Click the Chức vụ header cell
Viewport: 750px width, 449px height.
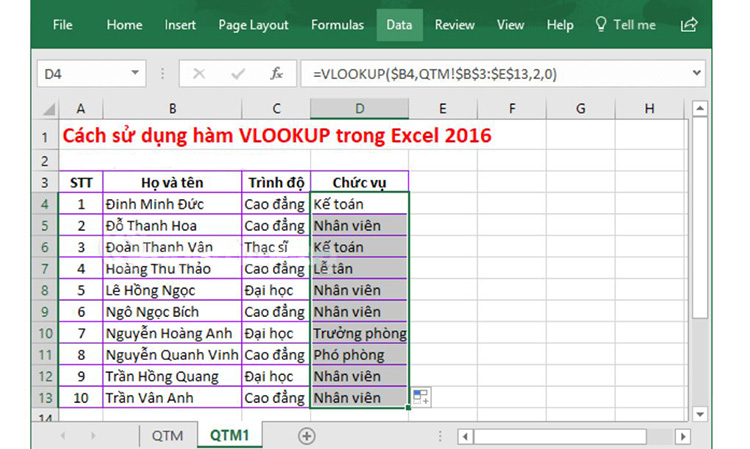tap(360, 183)
